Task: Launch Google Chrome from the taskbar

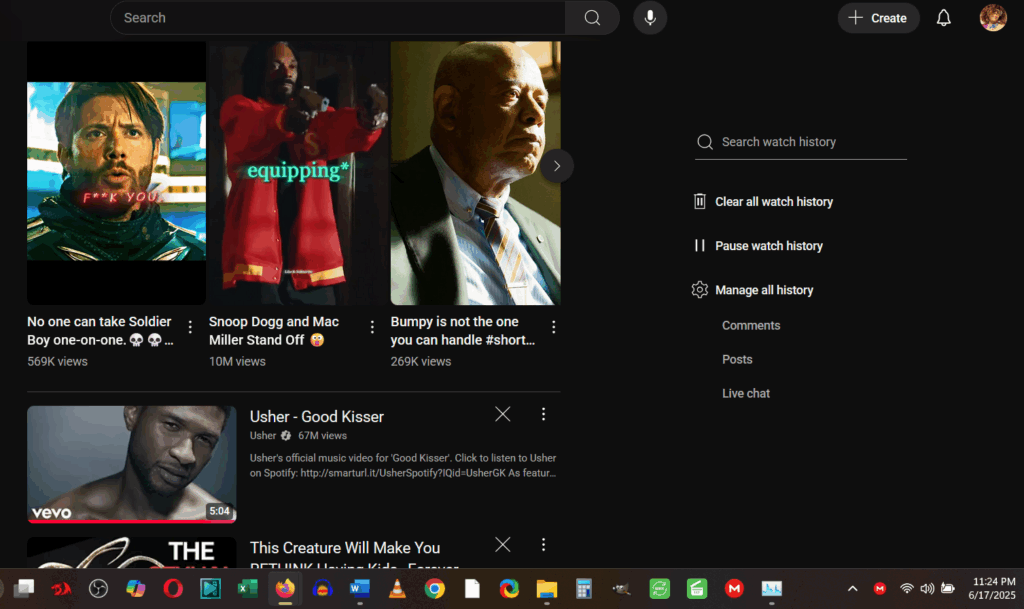Action: click(x=434, y=589)
